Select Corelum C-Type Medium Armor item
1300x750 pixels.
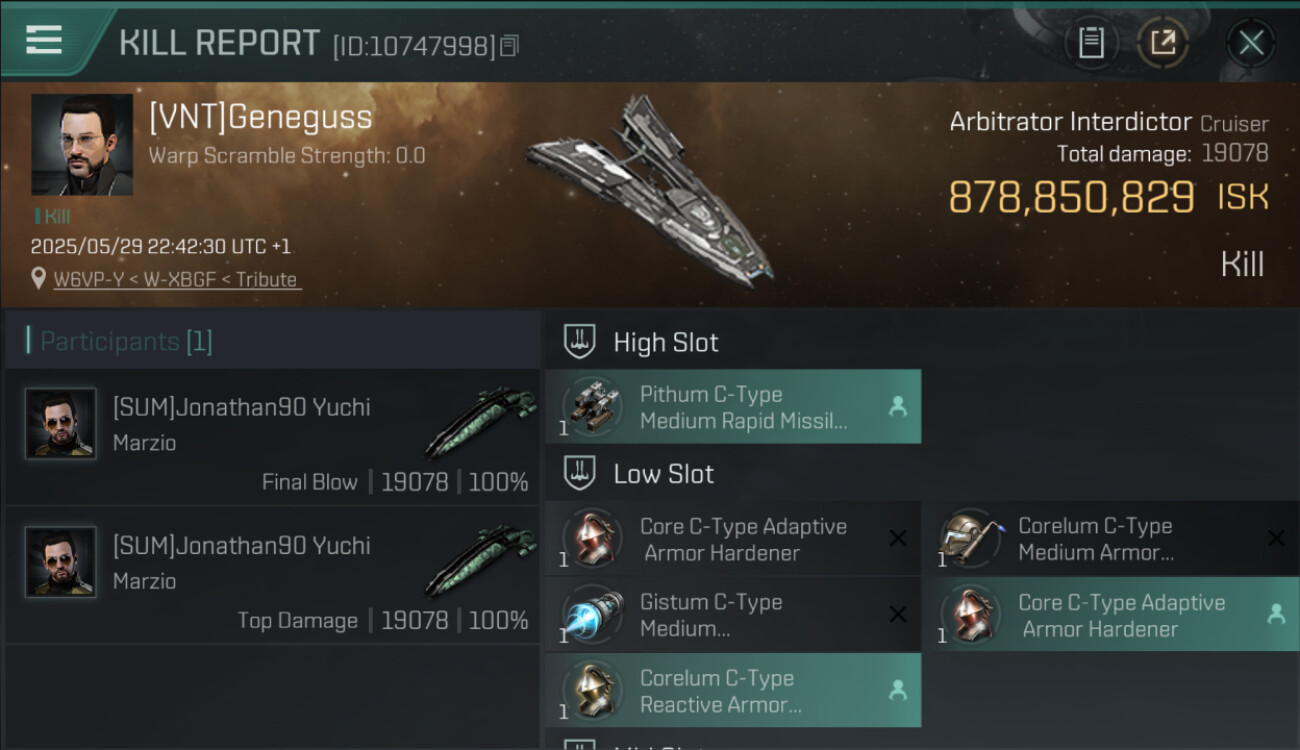click(x=1111, y=539)
